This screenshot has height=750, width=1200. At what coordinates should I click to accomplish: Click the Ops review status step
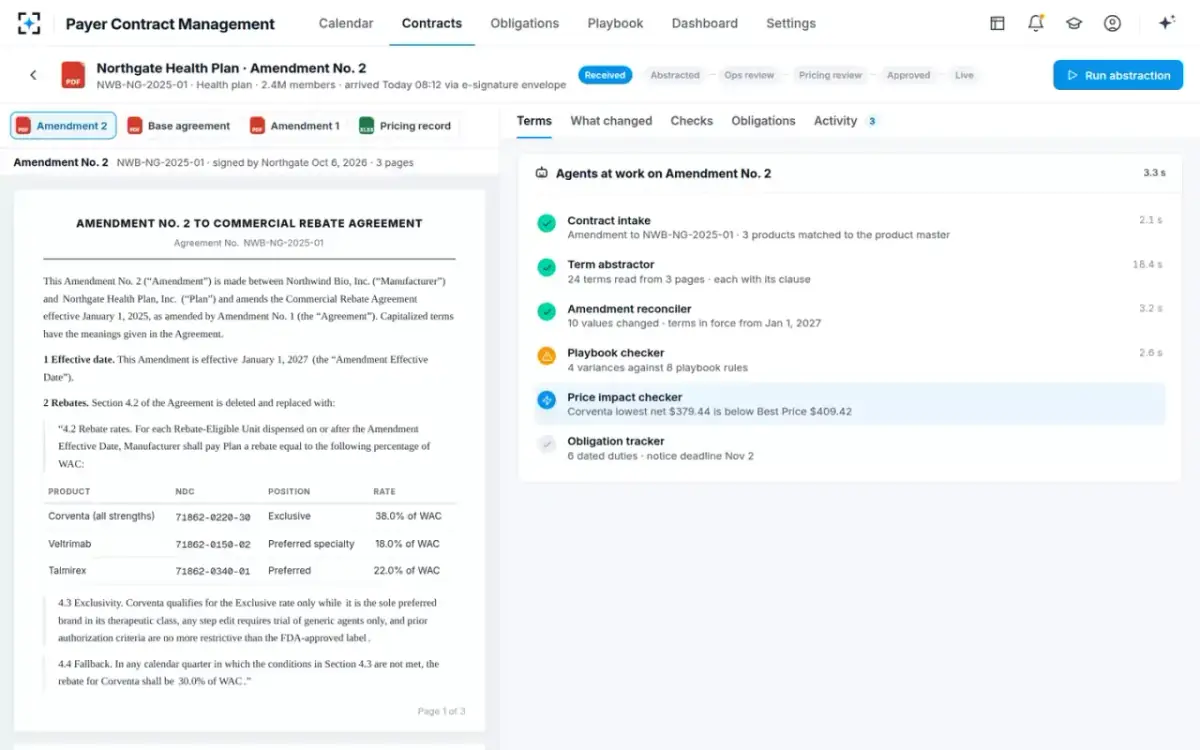click(x=749, y=75)
